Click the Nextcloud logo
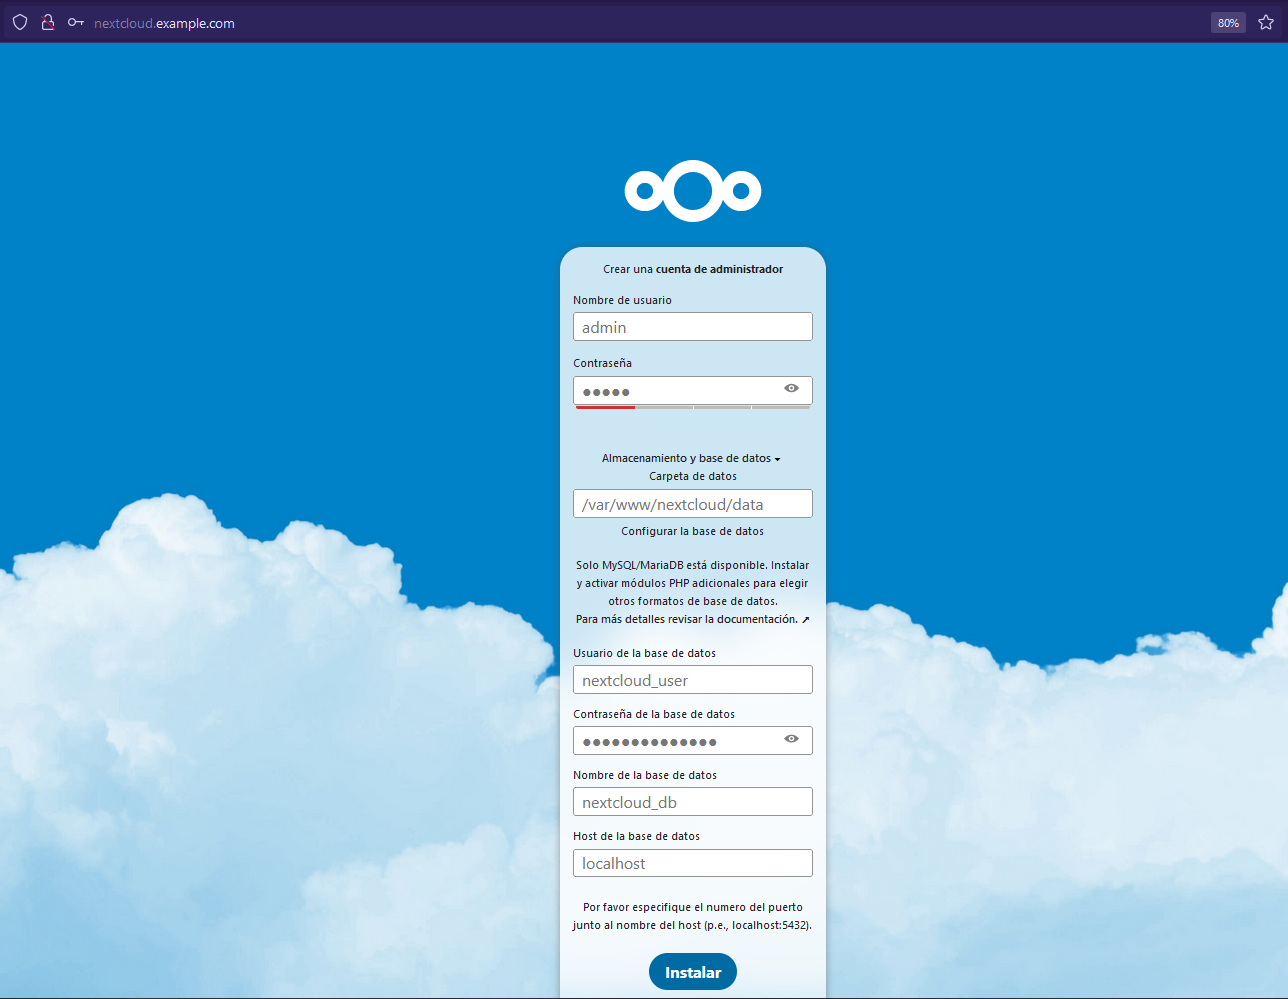This screenshot has width=1288, height=999. 693,190
